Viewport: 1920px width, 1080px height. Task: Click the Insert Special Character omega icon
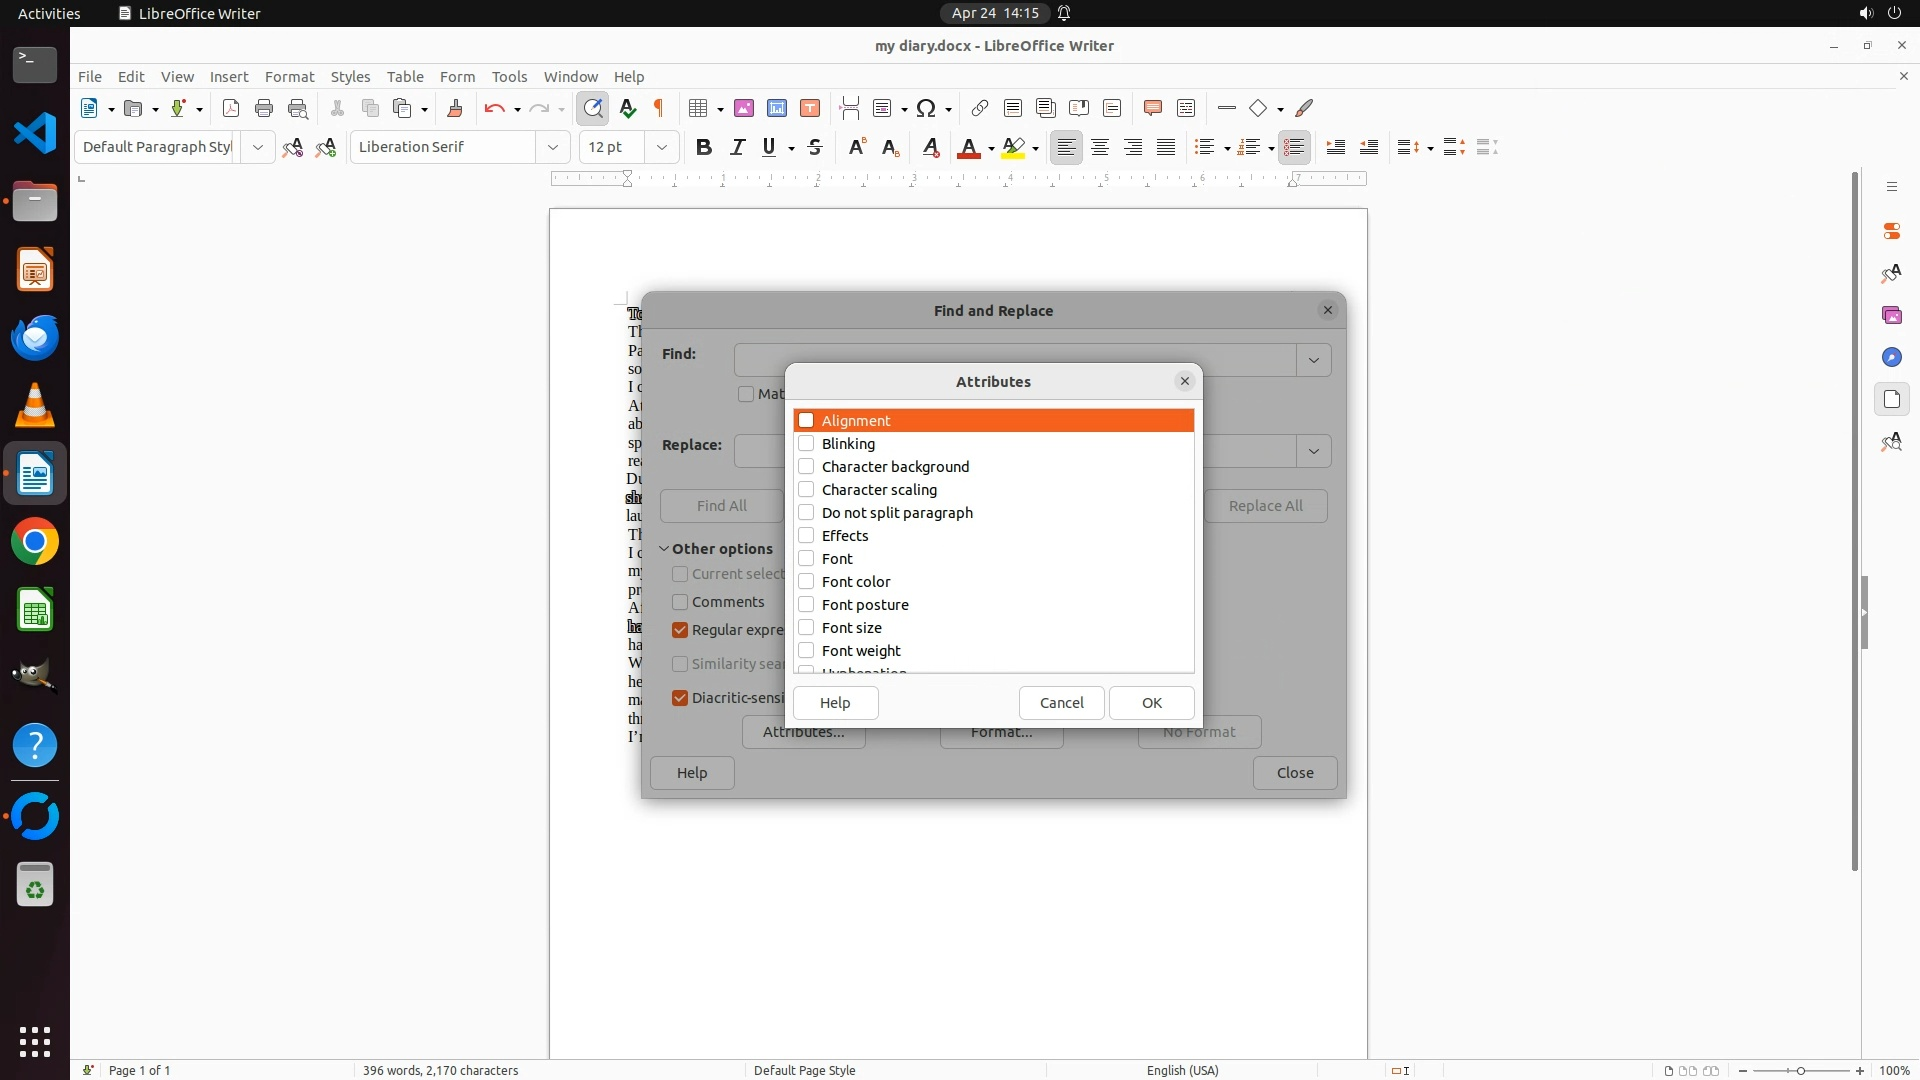[926, 108]
